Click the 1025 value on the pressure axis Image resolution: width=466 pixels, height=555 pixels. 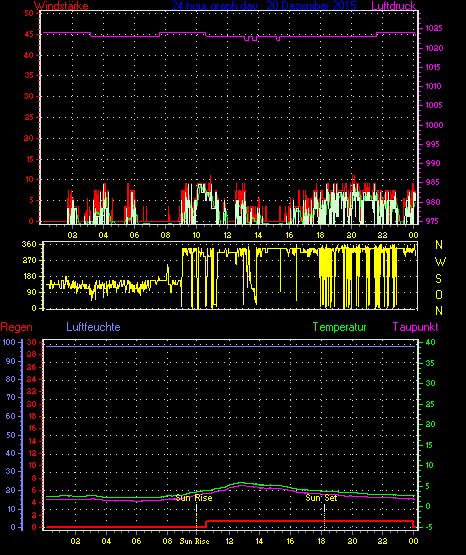point(433,28)
